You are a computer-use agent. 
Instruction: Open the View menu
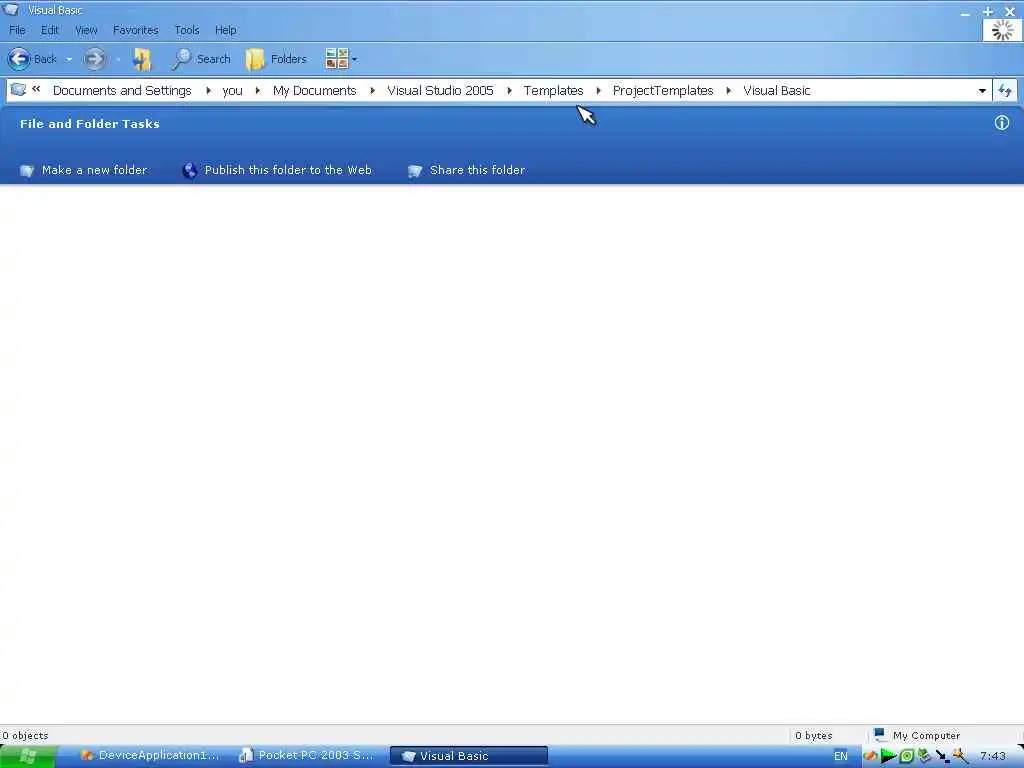pyautogui.click(x=86, y=30)
